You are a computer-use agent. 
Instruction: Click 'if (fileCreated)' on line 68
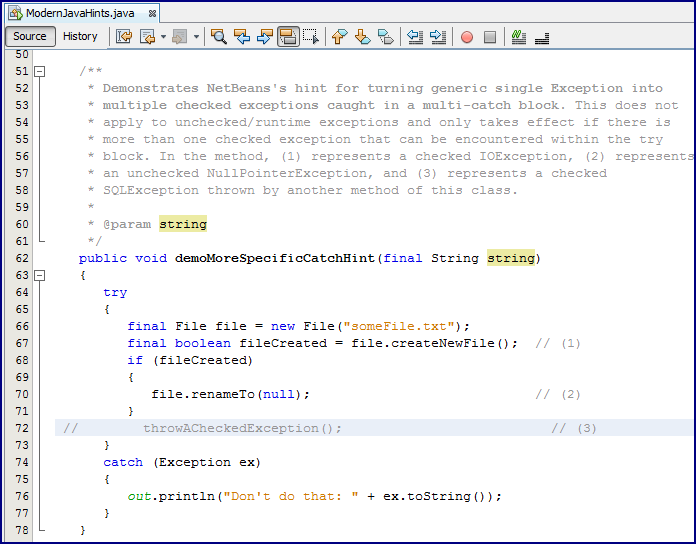coord(190,360)
